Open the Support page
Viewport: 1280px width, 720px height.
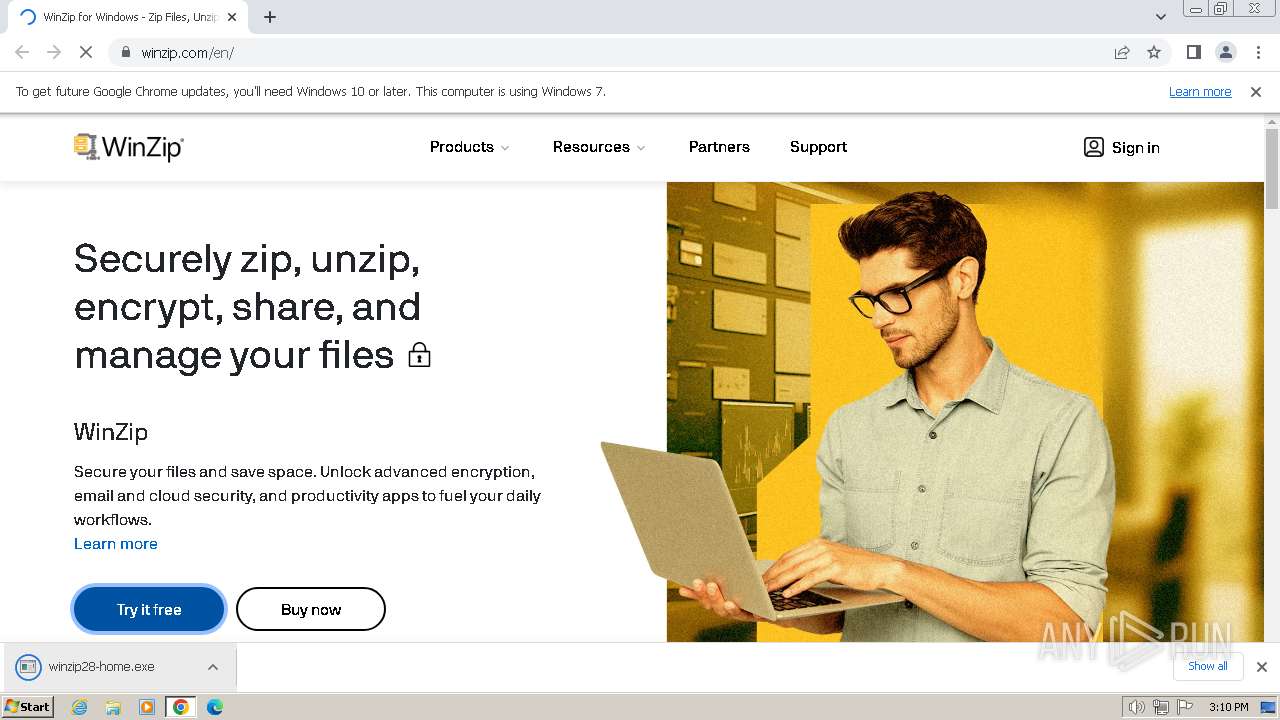(x=818, y=147)
